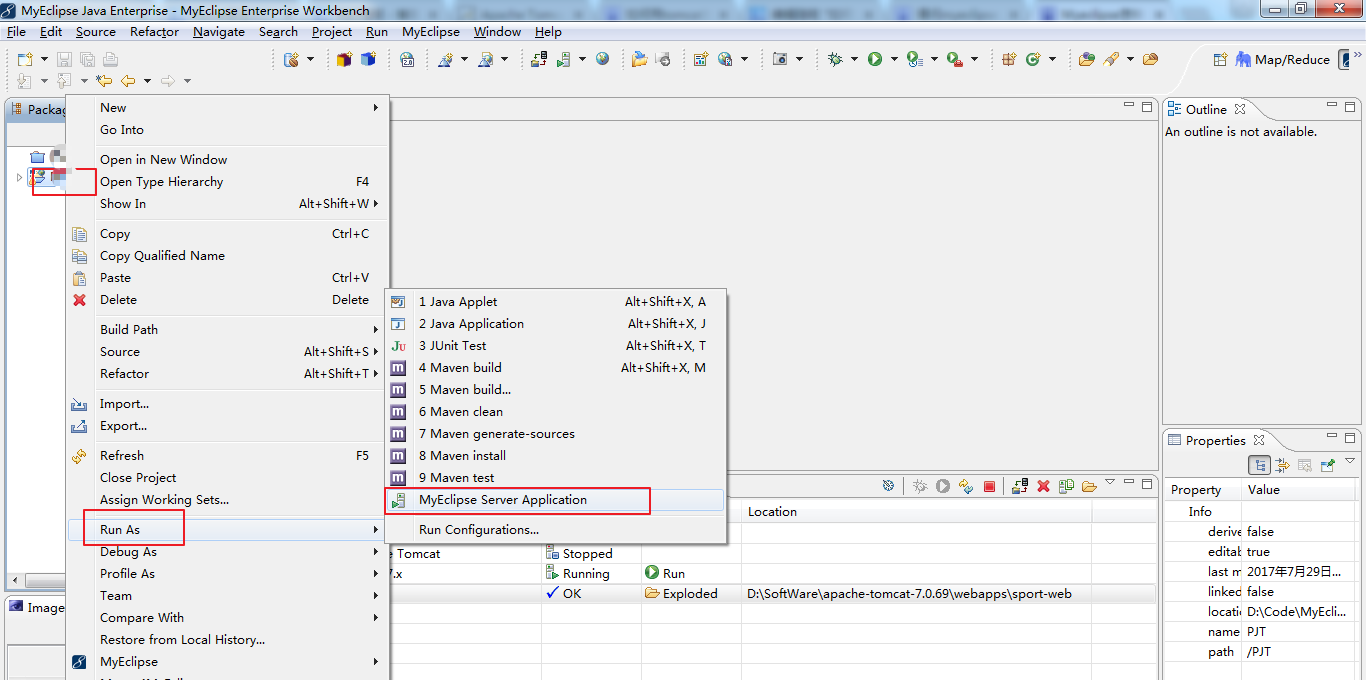Click Debug As in context menu
The height and width of the screenshot is (680, 1366).
coord(227,552)
